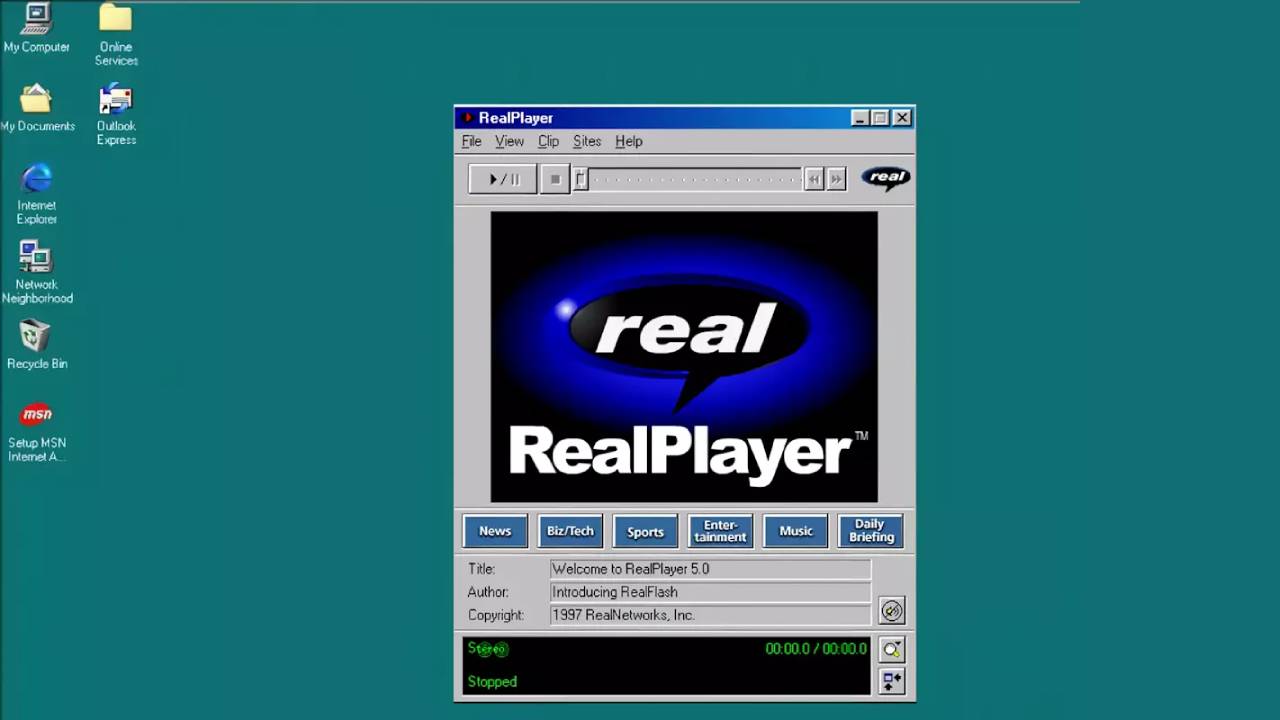This screenshot has width=1280, height=720.
Task: Choose the Sports channel button
Action: [x=645, y=531]
